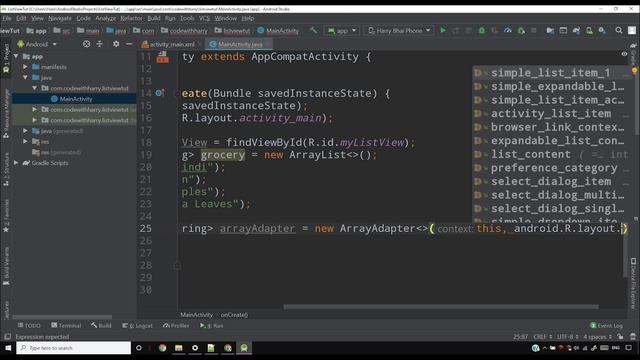Open the Gradle side tool window tab
The width and height of the screenshot is (640, 360).
click(633, 53)
